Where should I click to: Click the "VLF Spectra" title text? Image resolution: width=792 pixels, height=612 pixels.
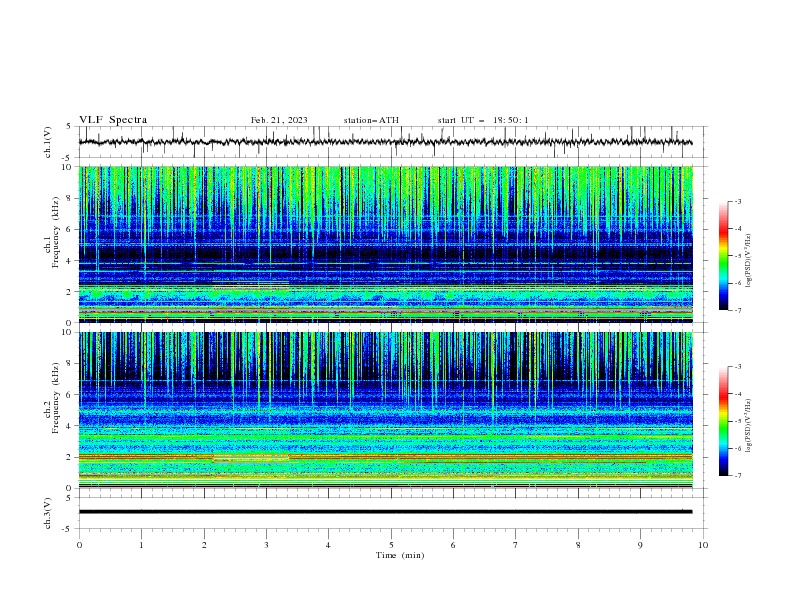point(113,120)
